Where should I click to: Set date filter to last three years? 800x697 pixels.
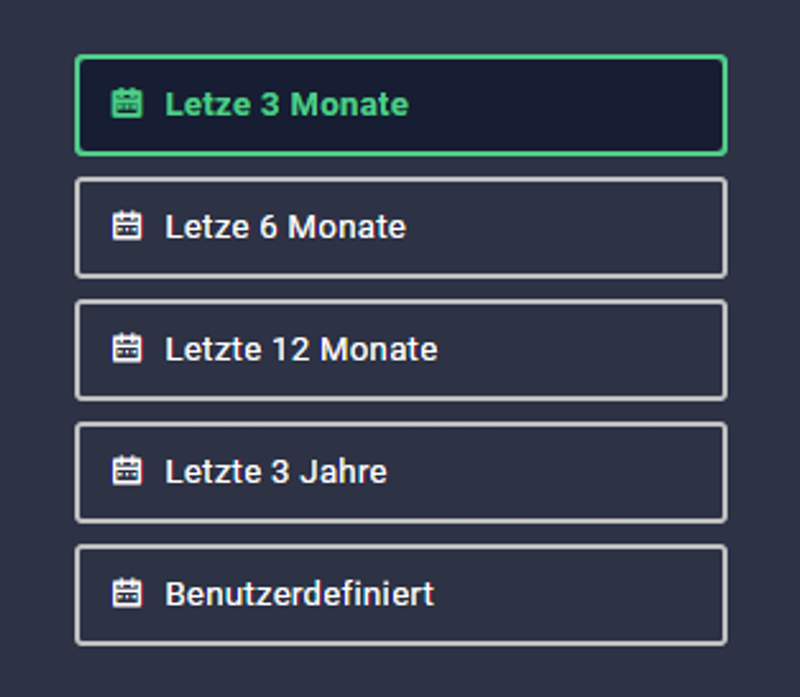click(401, 472)
